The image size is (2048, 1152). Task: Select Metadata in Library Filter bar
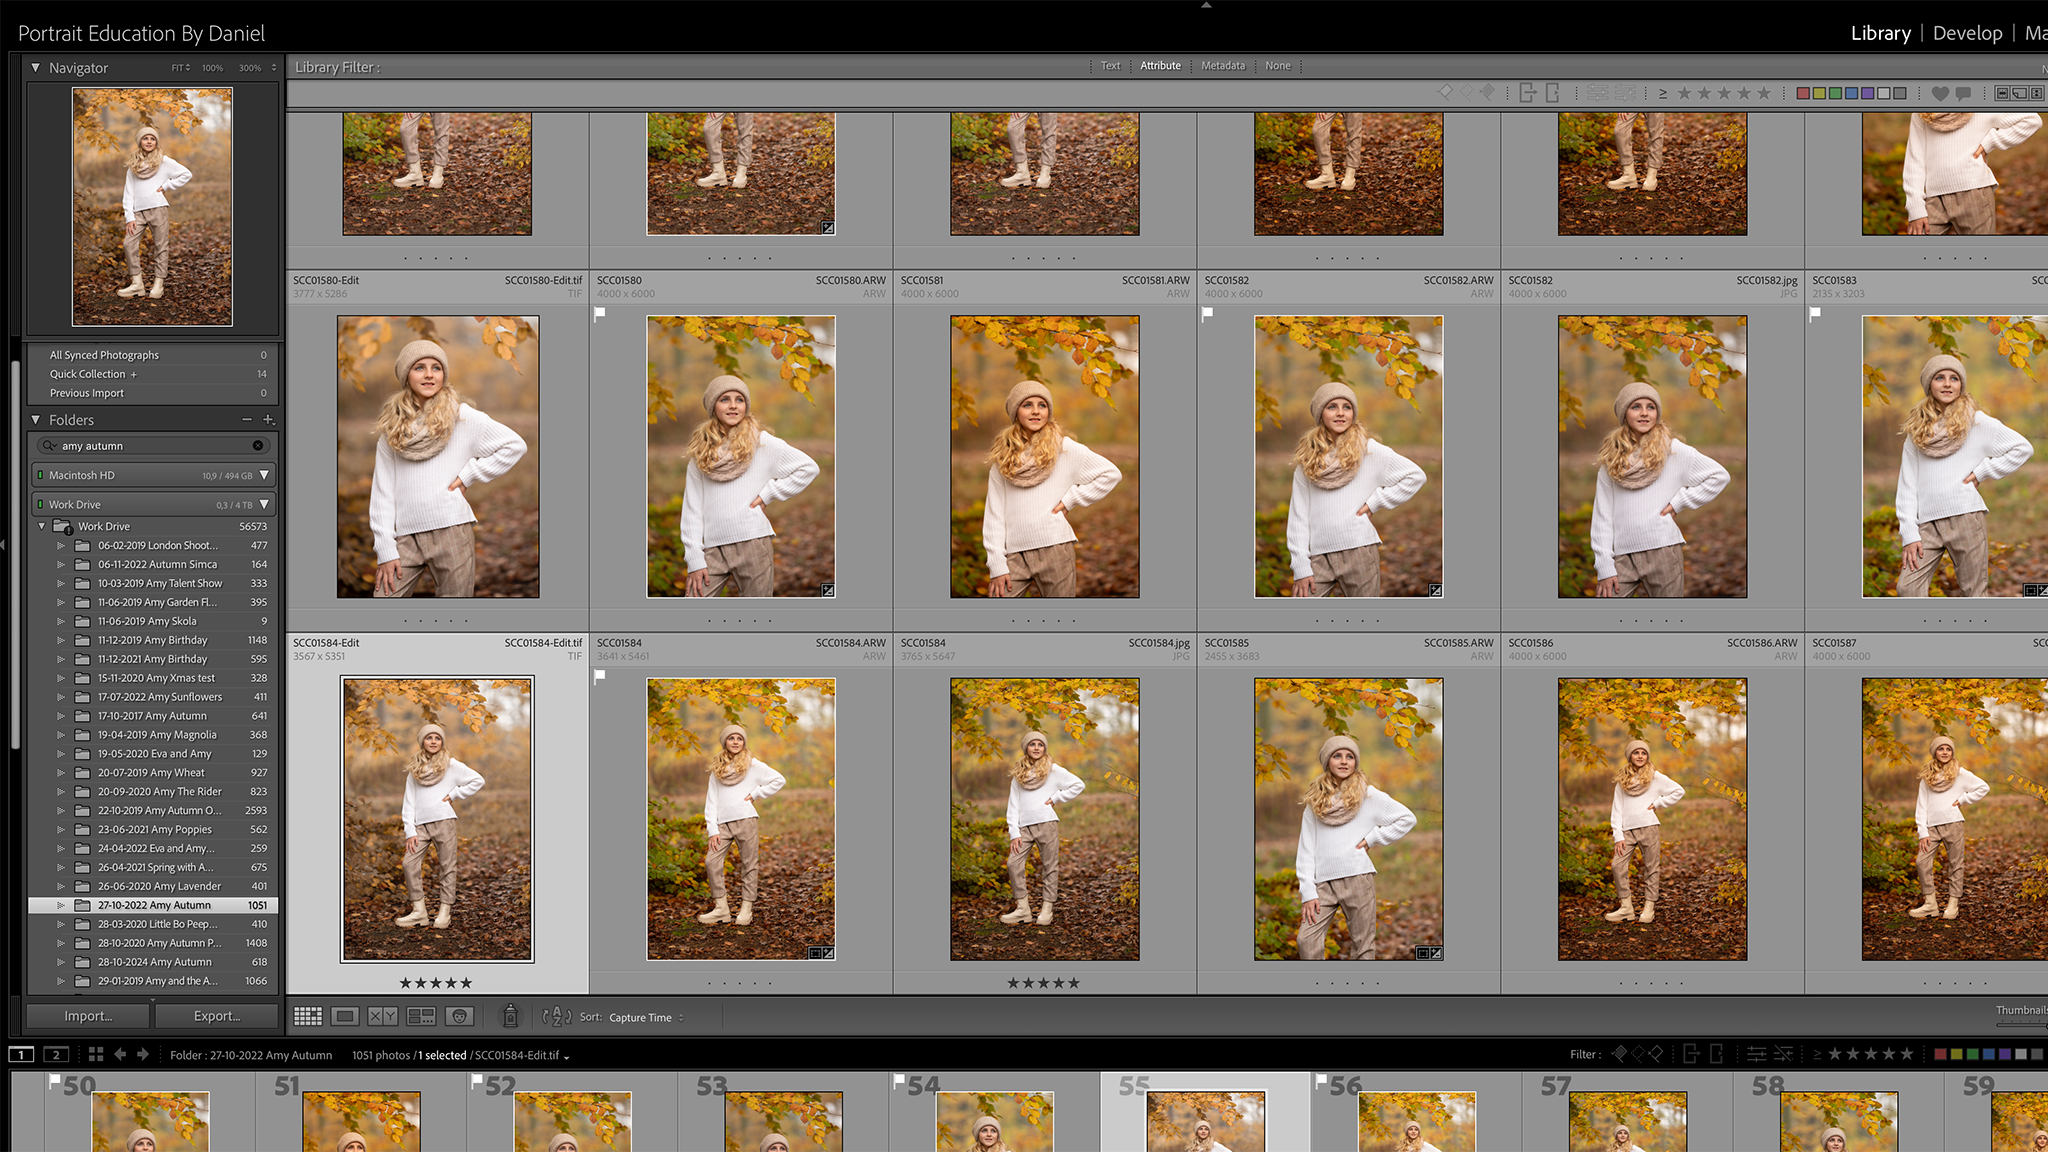[x=1222, y=66]
